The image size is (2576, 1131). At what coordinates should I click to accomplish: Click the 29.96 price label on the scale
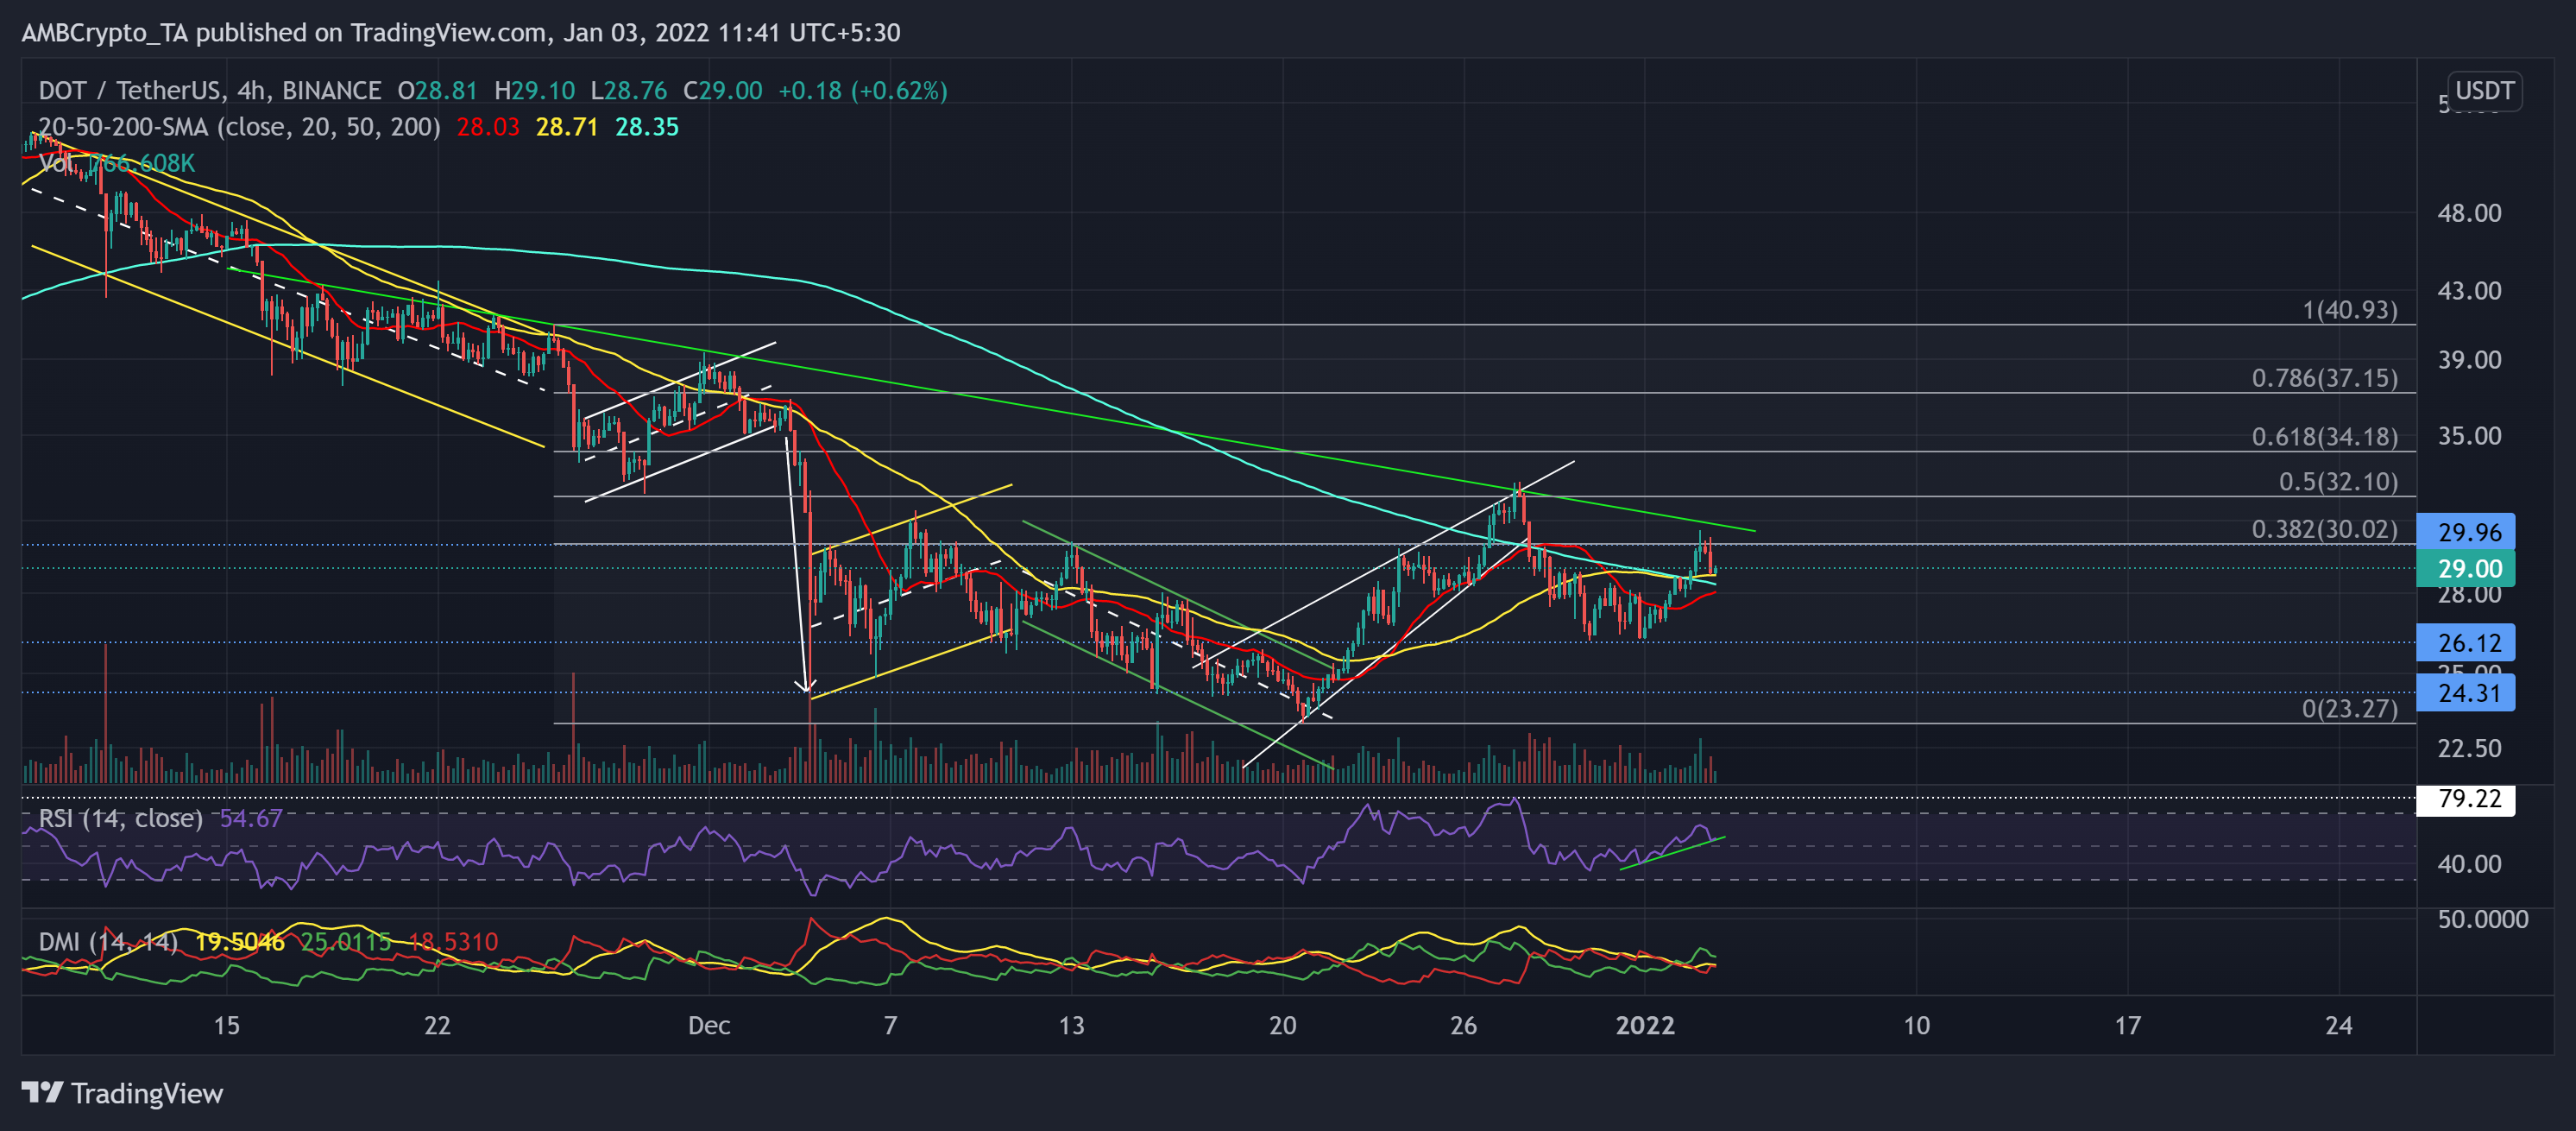(2468, 532)
